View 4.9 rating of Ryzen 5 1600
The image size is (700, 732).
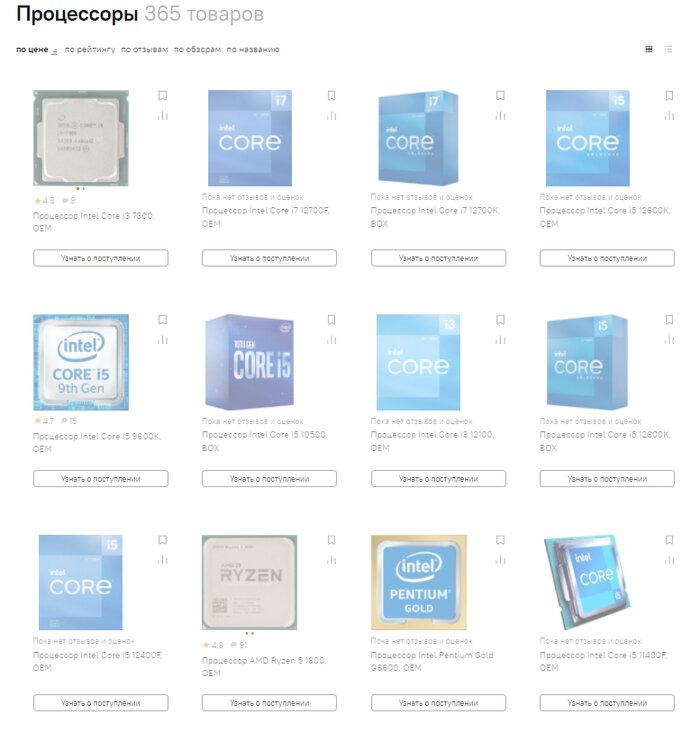[213, 645]
